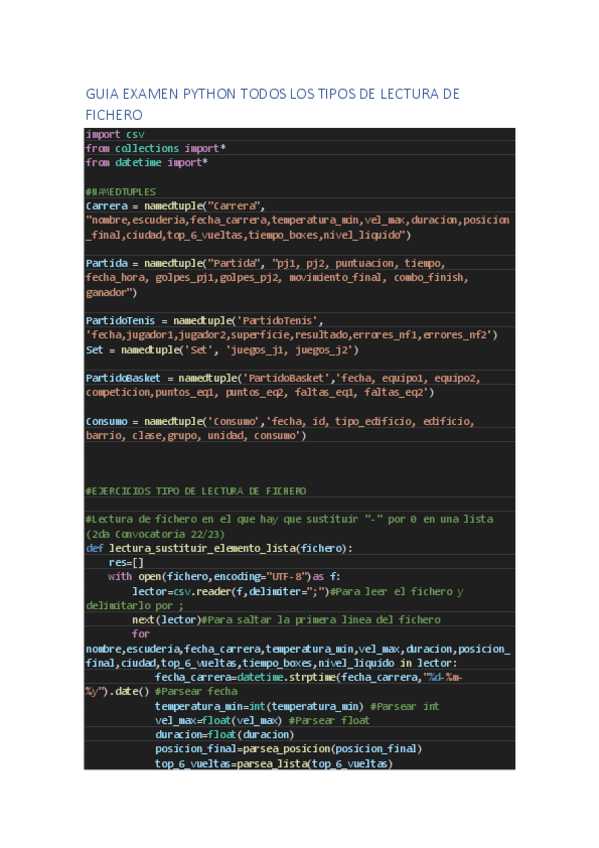Screen dimensions: 599x848
Task: Click the comment 'delimitarlo por ;'
Action: [135, 605]
